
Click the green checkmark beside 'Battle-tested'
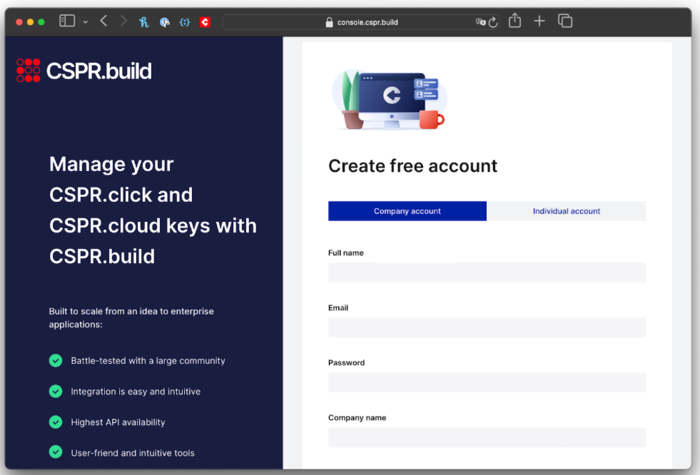pos(56,361)
